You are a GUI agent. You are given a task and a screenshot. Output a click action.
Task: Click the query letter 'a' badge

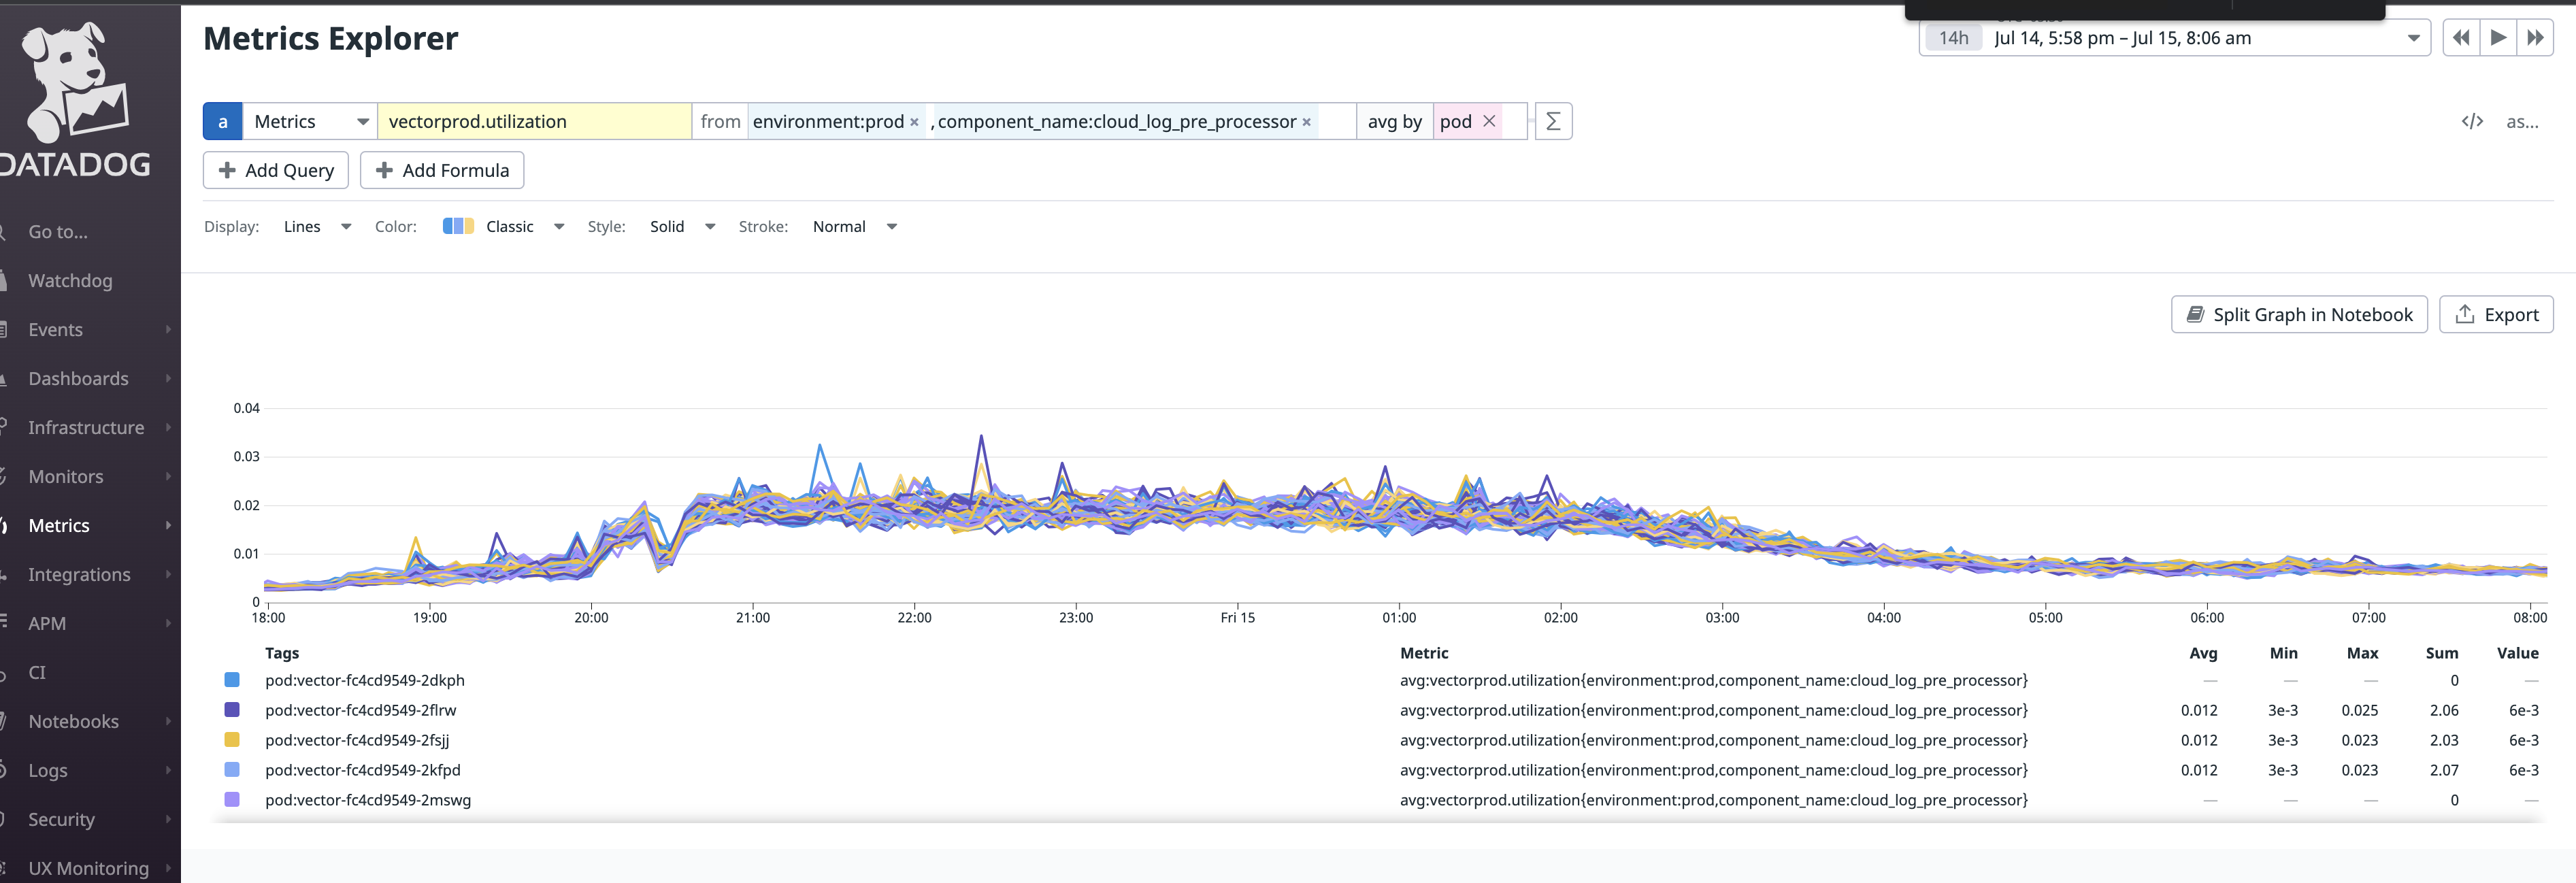pyautogui.click(x=222, y=121)
